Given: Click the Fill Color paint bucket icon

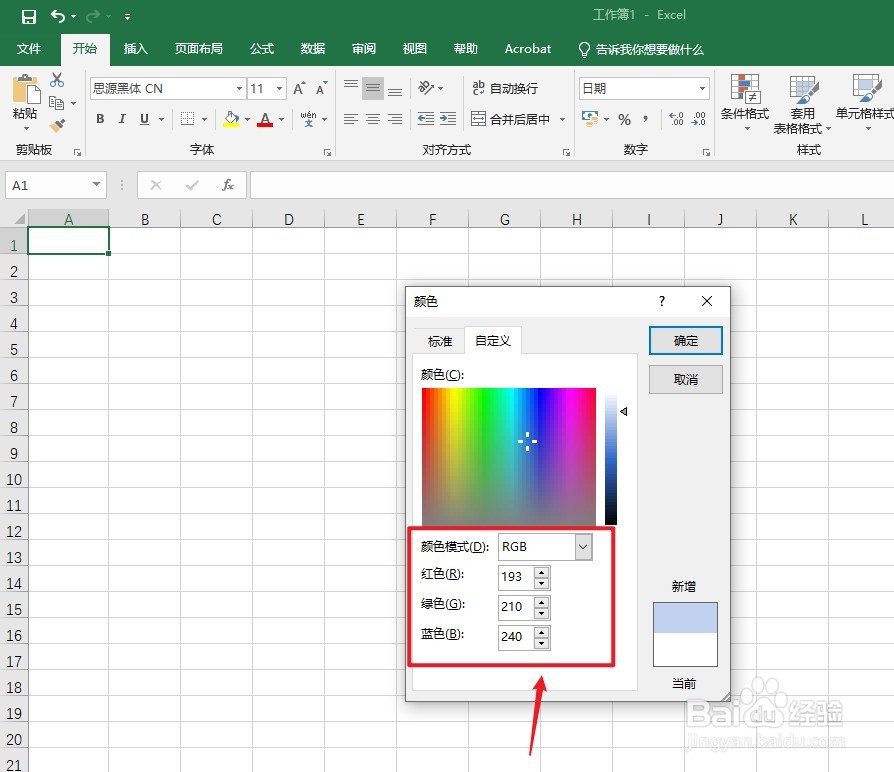Looking at the screenshot, I should click(x=231, y=119).
